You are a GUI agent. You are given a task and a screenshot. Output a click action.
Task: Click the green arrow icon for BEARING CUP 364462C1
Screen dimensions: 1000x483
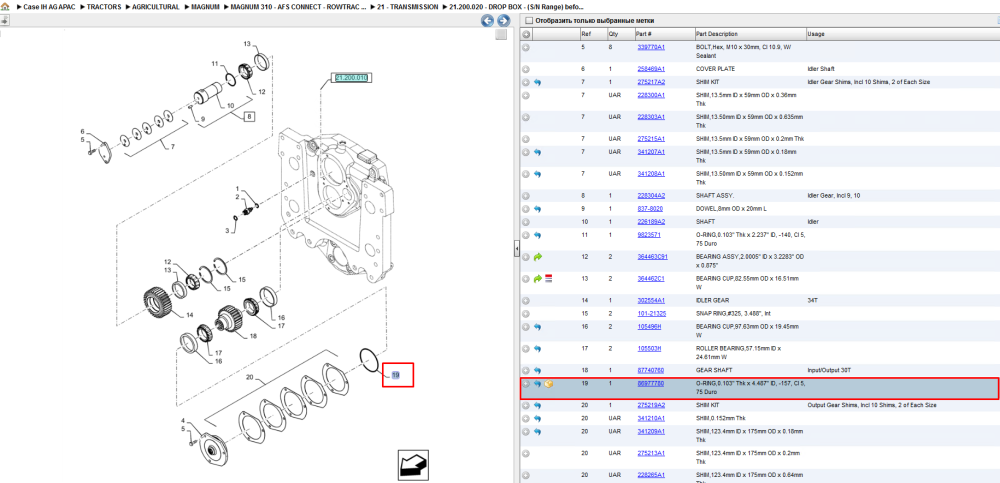[537, 279]
